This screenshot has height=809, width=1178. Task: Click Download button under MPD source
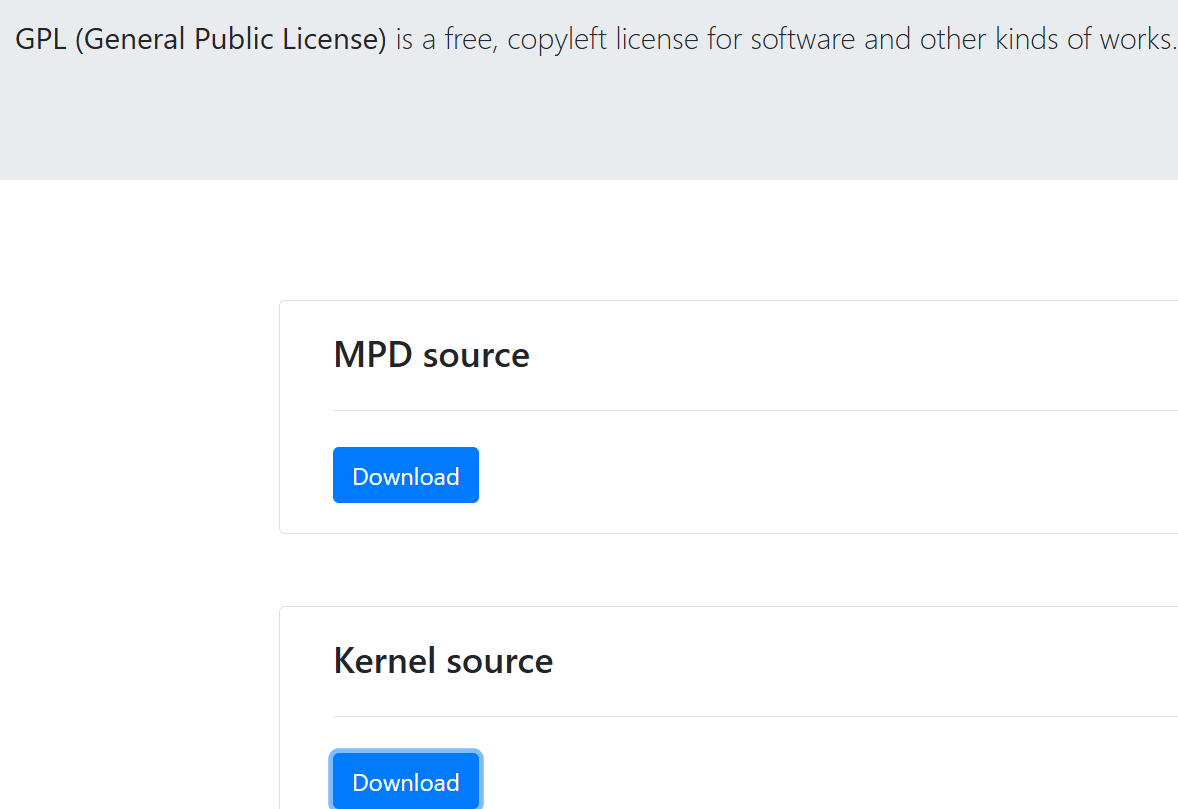pyautogui.click(x=405, y=476)
